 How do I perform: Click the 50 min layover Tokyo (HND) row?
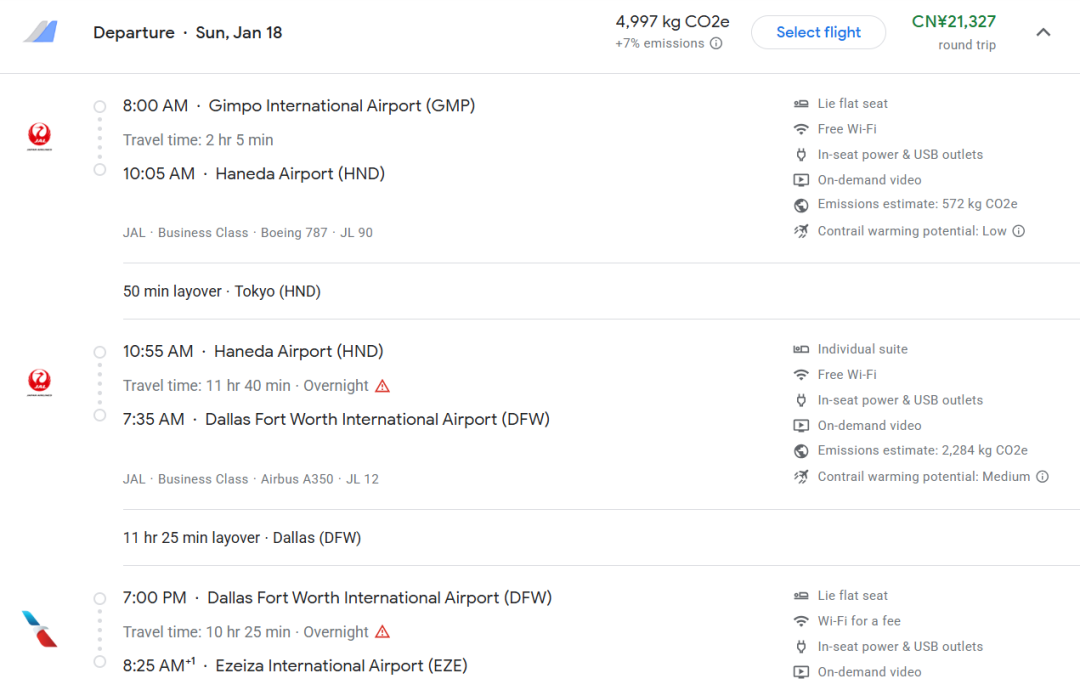[222, 292]
